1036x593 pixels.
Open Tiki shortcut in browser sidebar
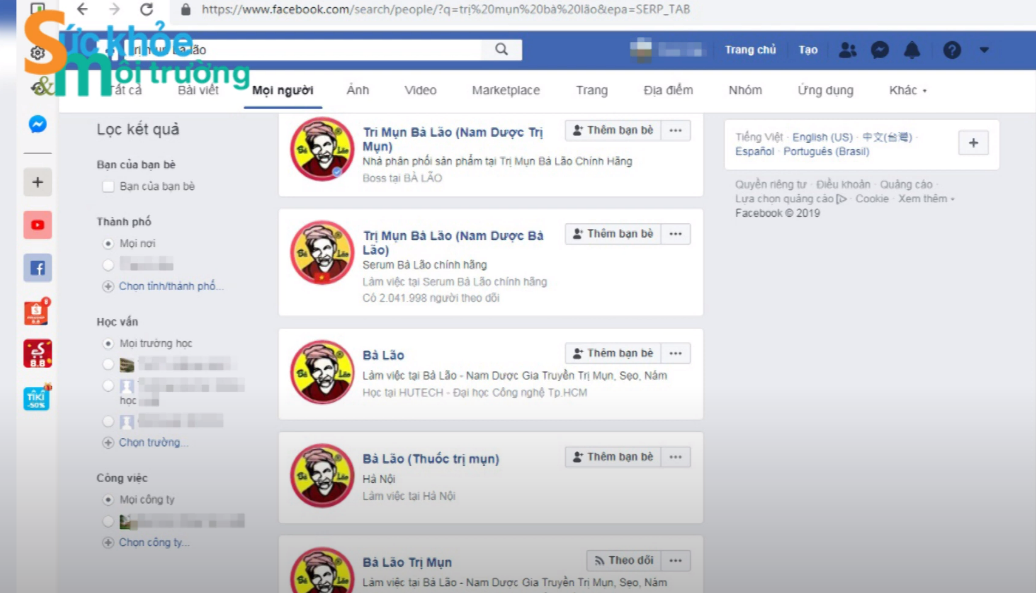[38, 398]
